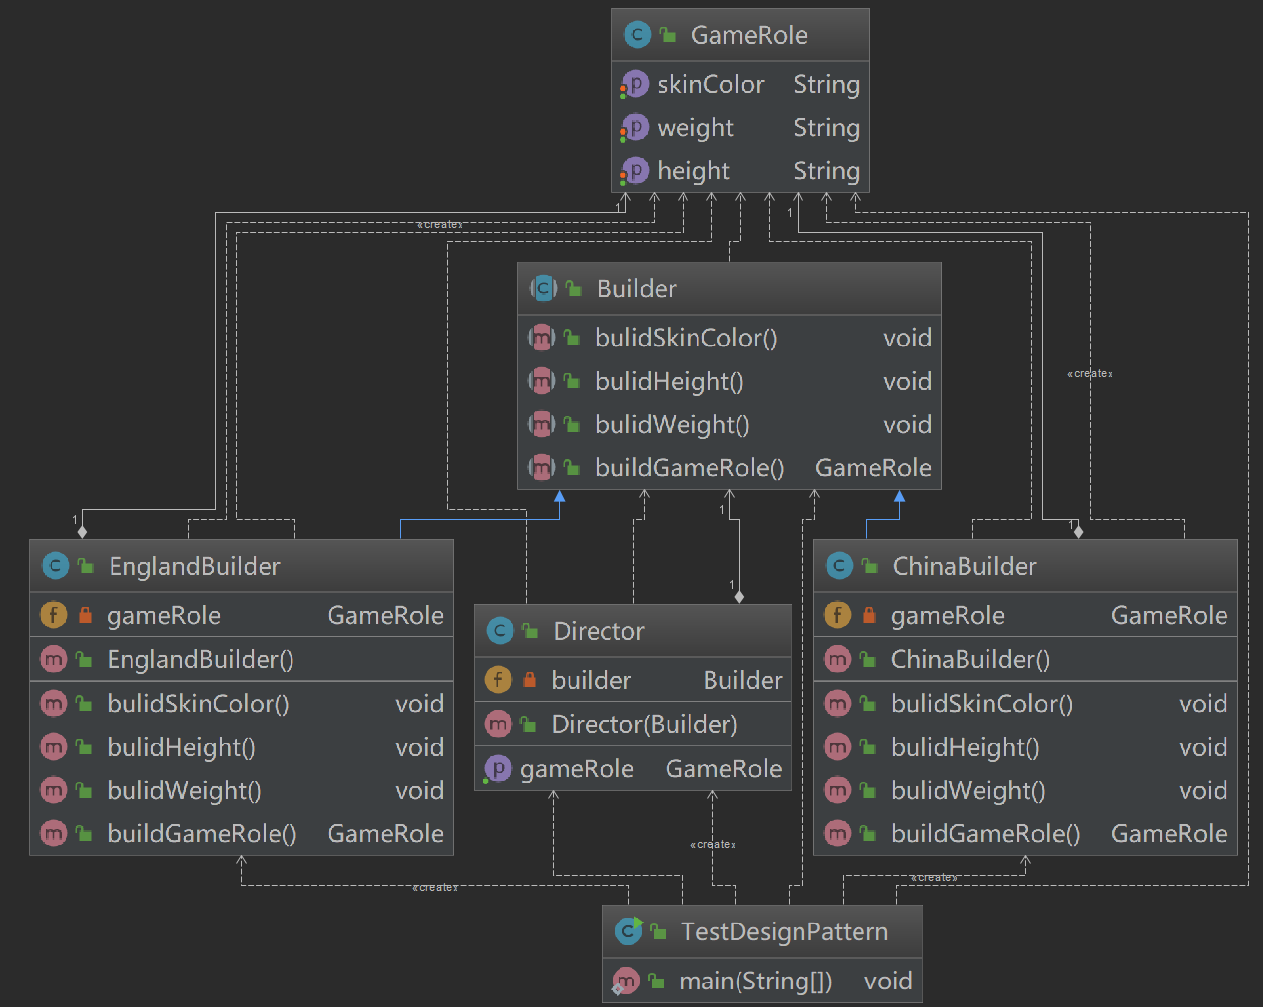Click the abstract class icon of Builder
Viewport: 1263px width, 1007px height.
pyautogui.click(x=543, y=289)
